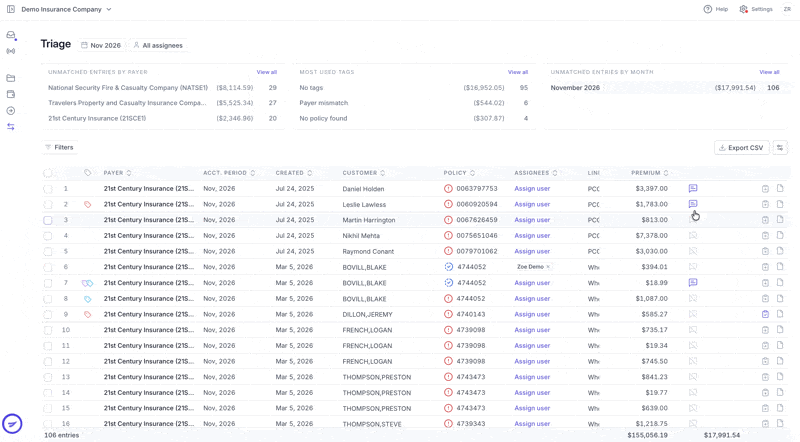Open the Nov 2026 date picker

[101, 45]
